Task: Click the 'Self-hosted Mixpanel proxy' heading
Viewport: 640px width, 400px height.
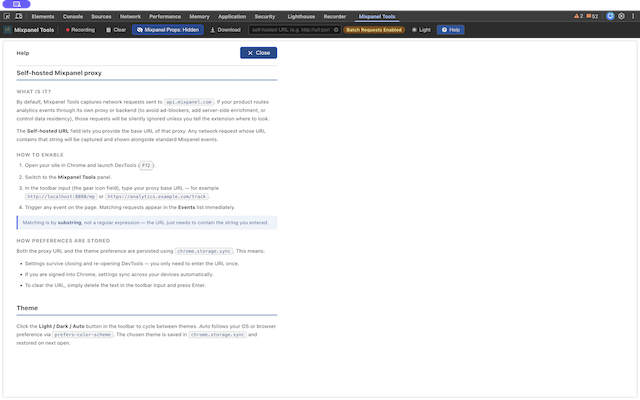Action: click(59, 73)
